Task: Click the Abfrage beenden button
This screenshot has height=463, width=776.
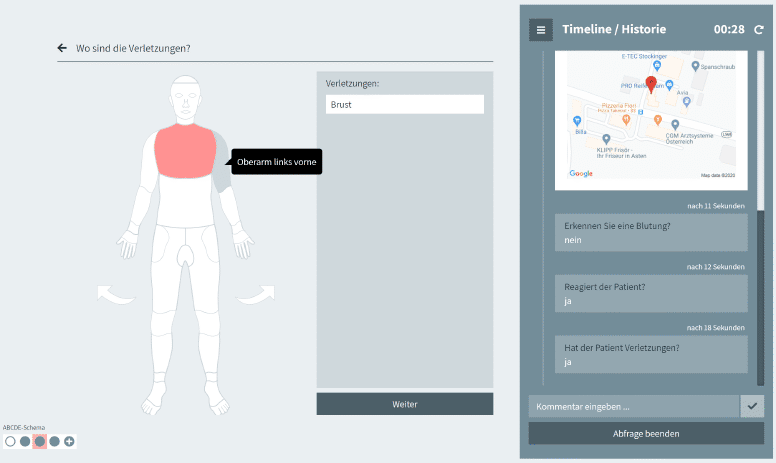Action: coord(646,433)
